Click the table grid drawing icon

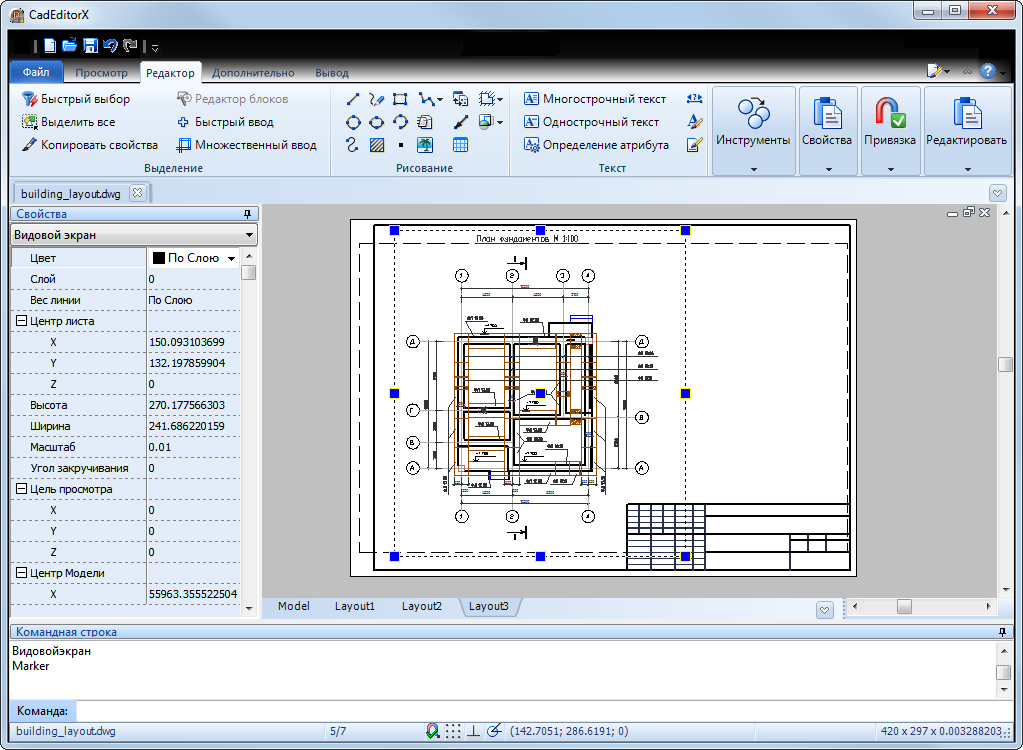point(460,145)
